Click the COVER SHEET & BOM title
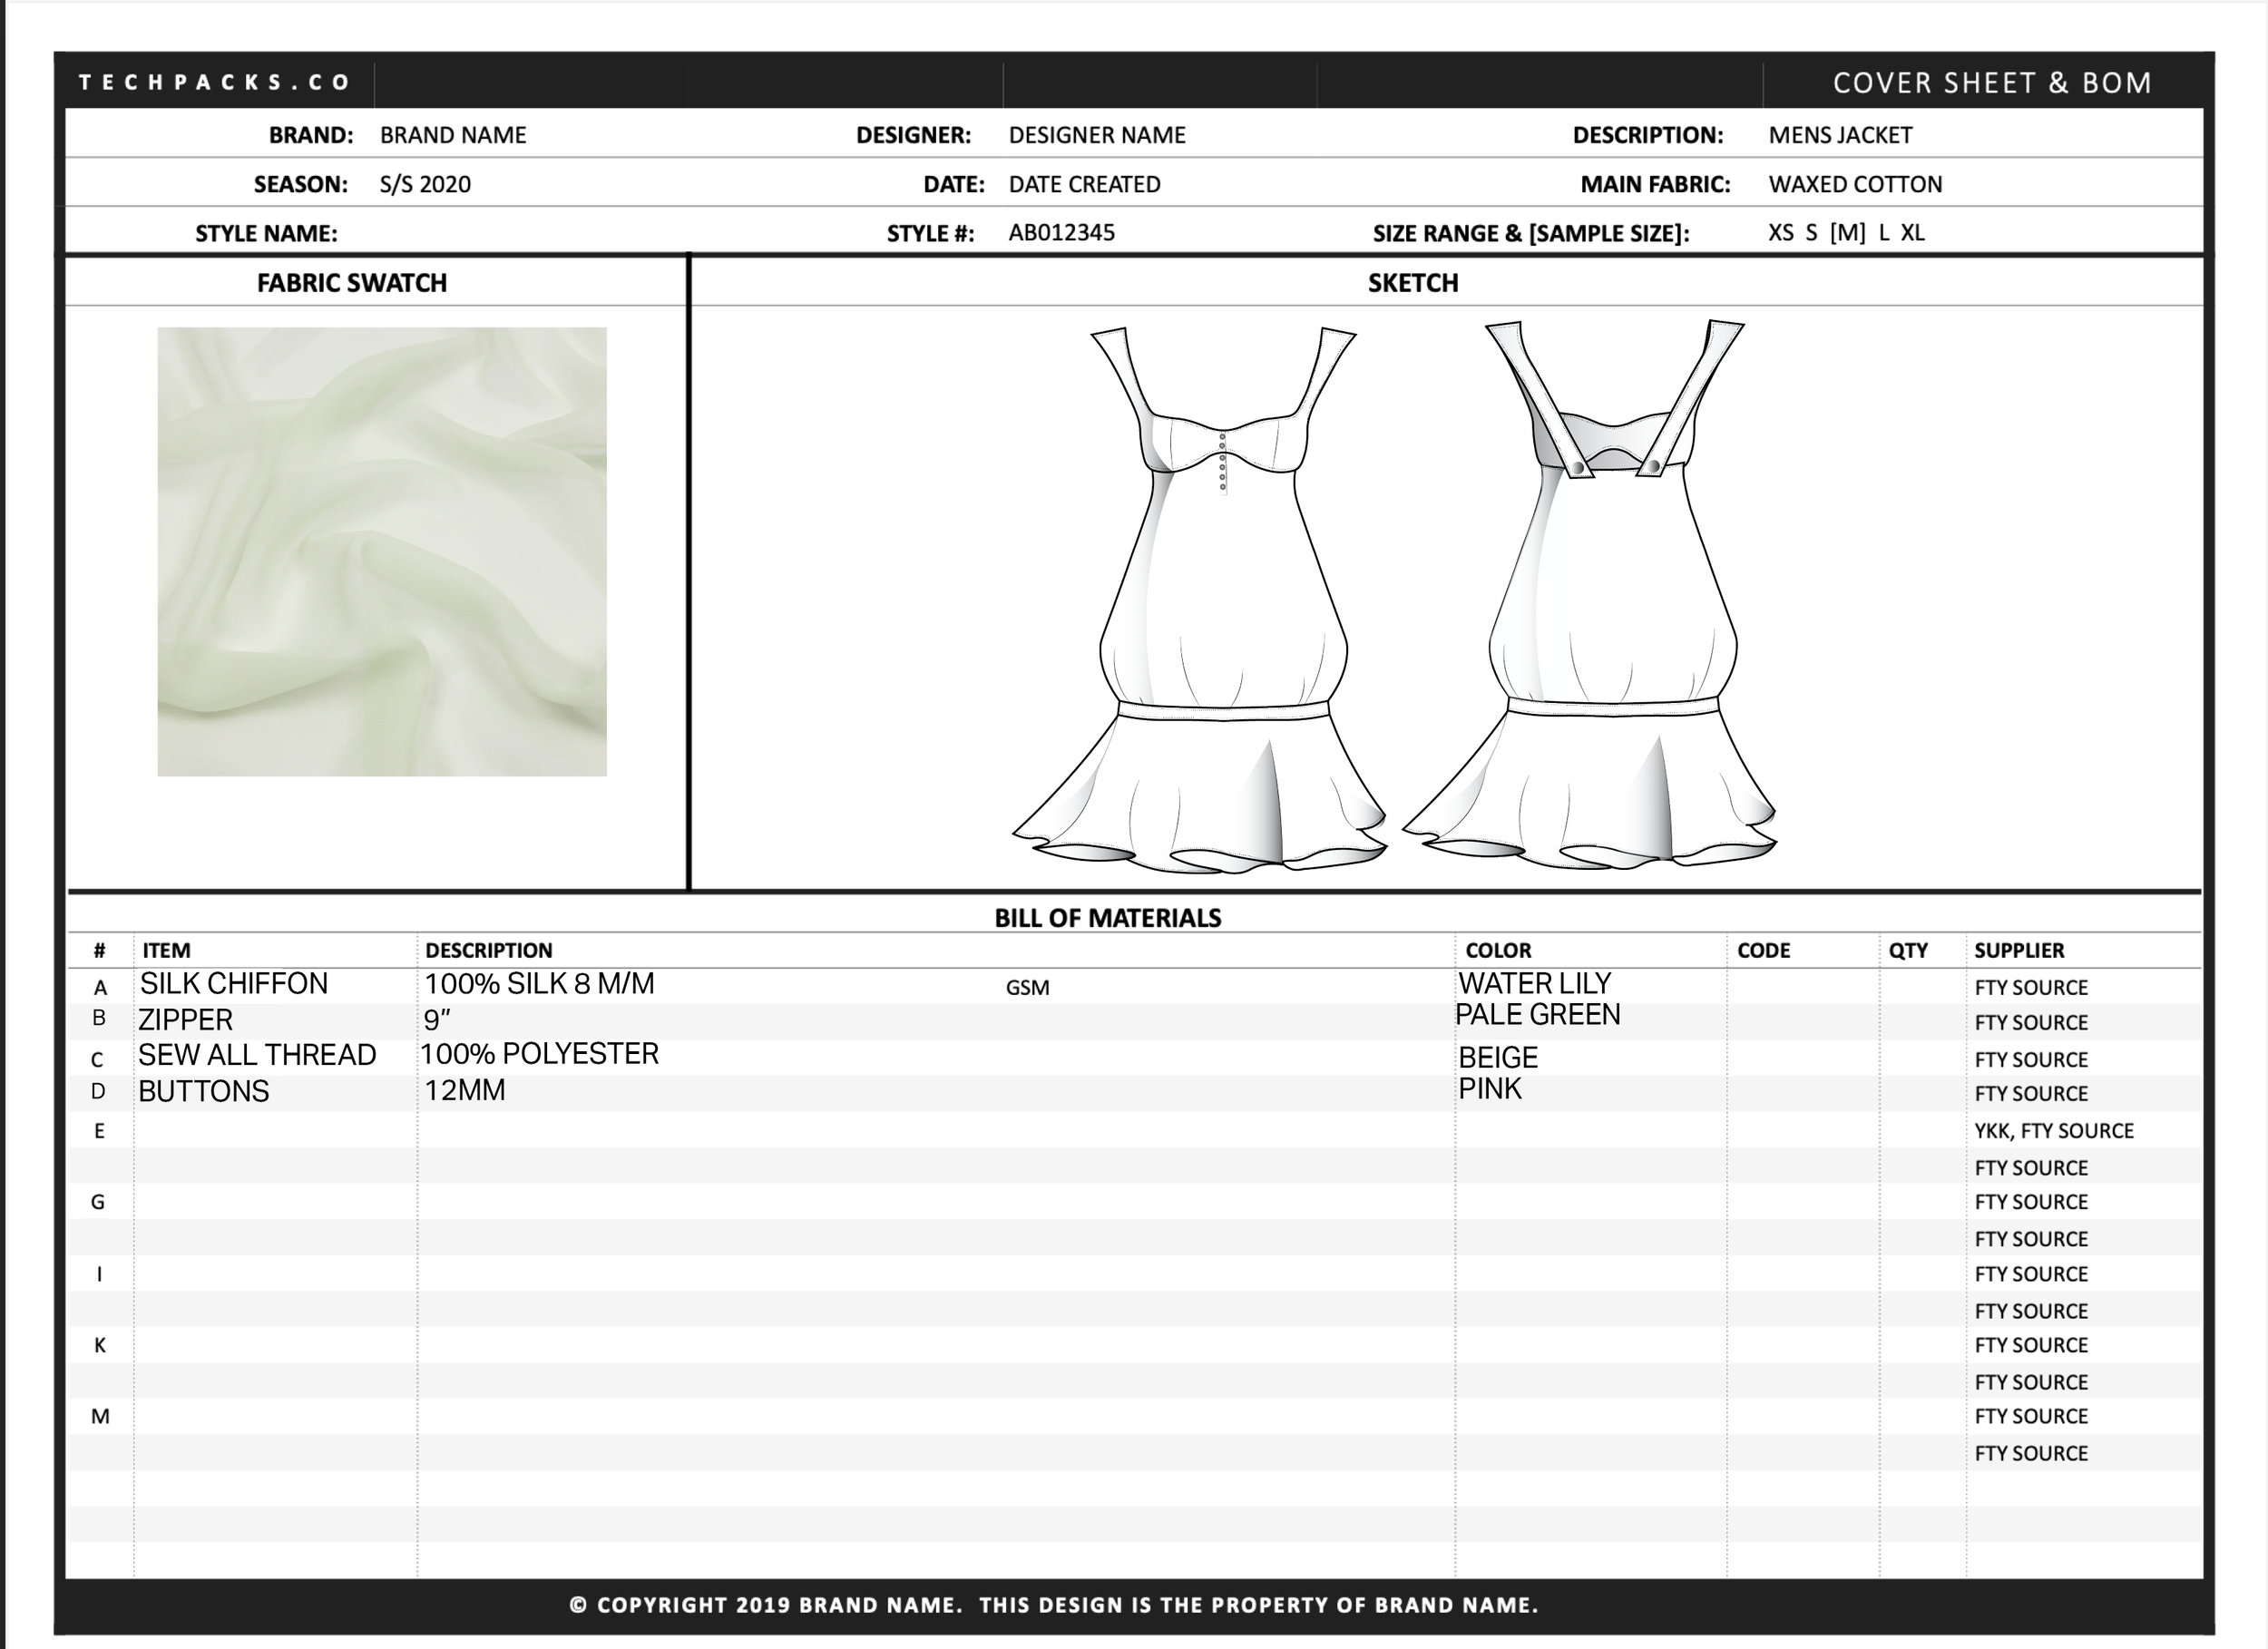 [1991, 82]
